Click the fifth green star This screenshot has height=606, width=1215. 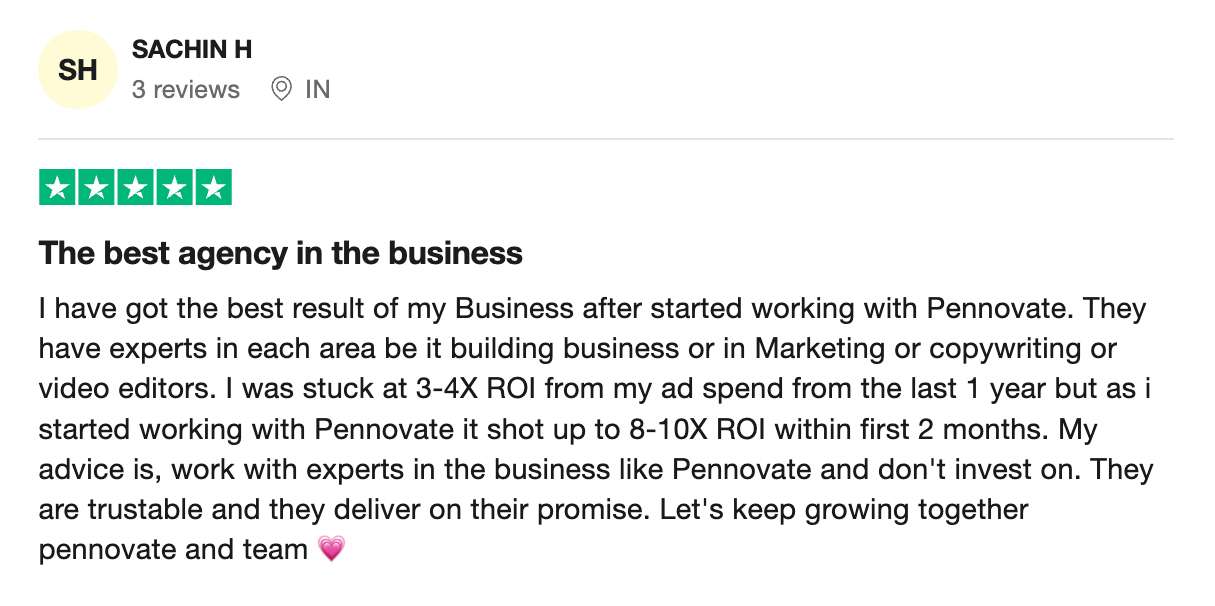pyautogui.click(x=214, y=188)
